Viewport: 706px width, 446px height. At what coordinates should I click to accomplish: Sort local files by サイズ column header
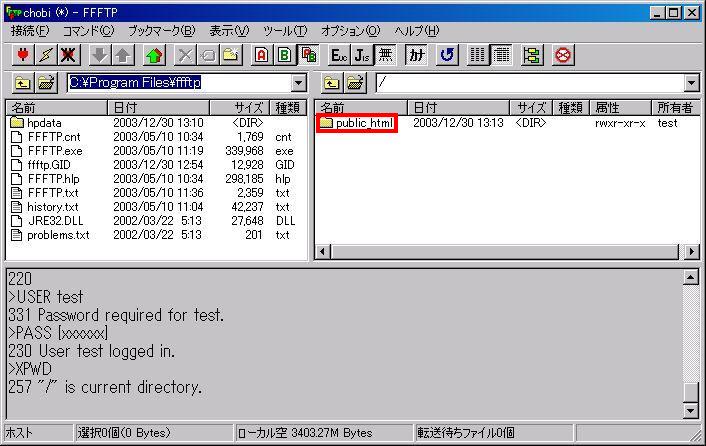click(248, 107)
